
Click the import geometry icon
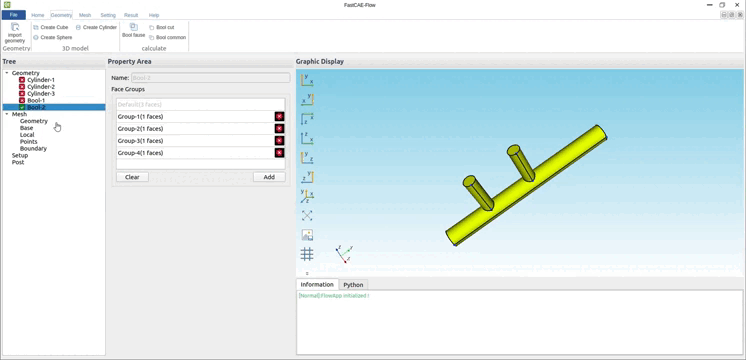15,27
